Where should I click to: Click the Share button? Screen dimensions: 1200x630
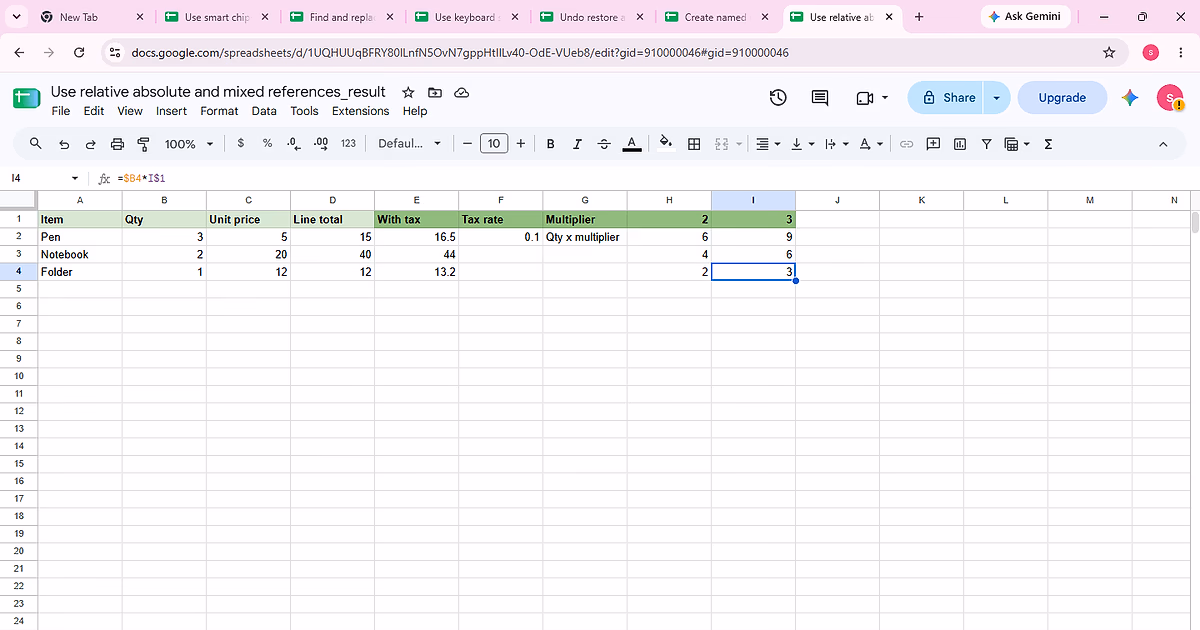pyautogui.click(x=947, y=97)
